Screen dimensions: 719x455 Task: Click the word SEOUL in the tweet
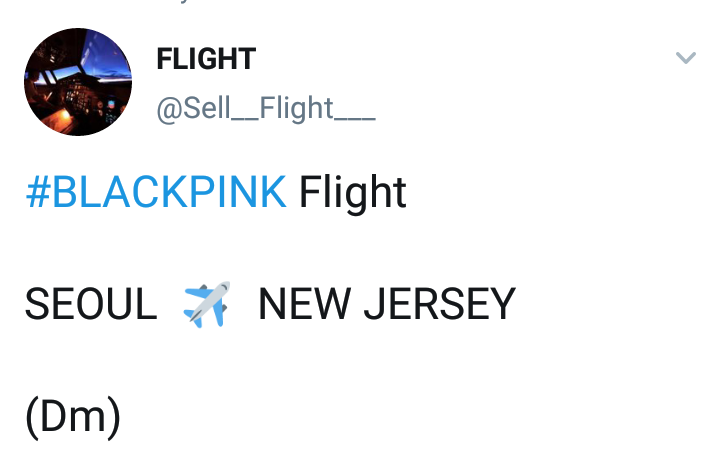pyautogui.click(x=91, y=305)
